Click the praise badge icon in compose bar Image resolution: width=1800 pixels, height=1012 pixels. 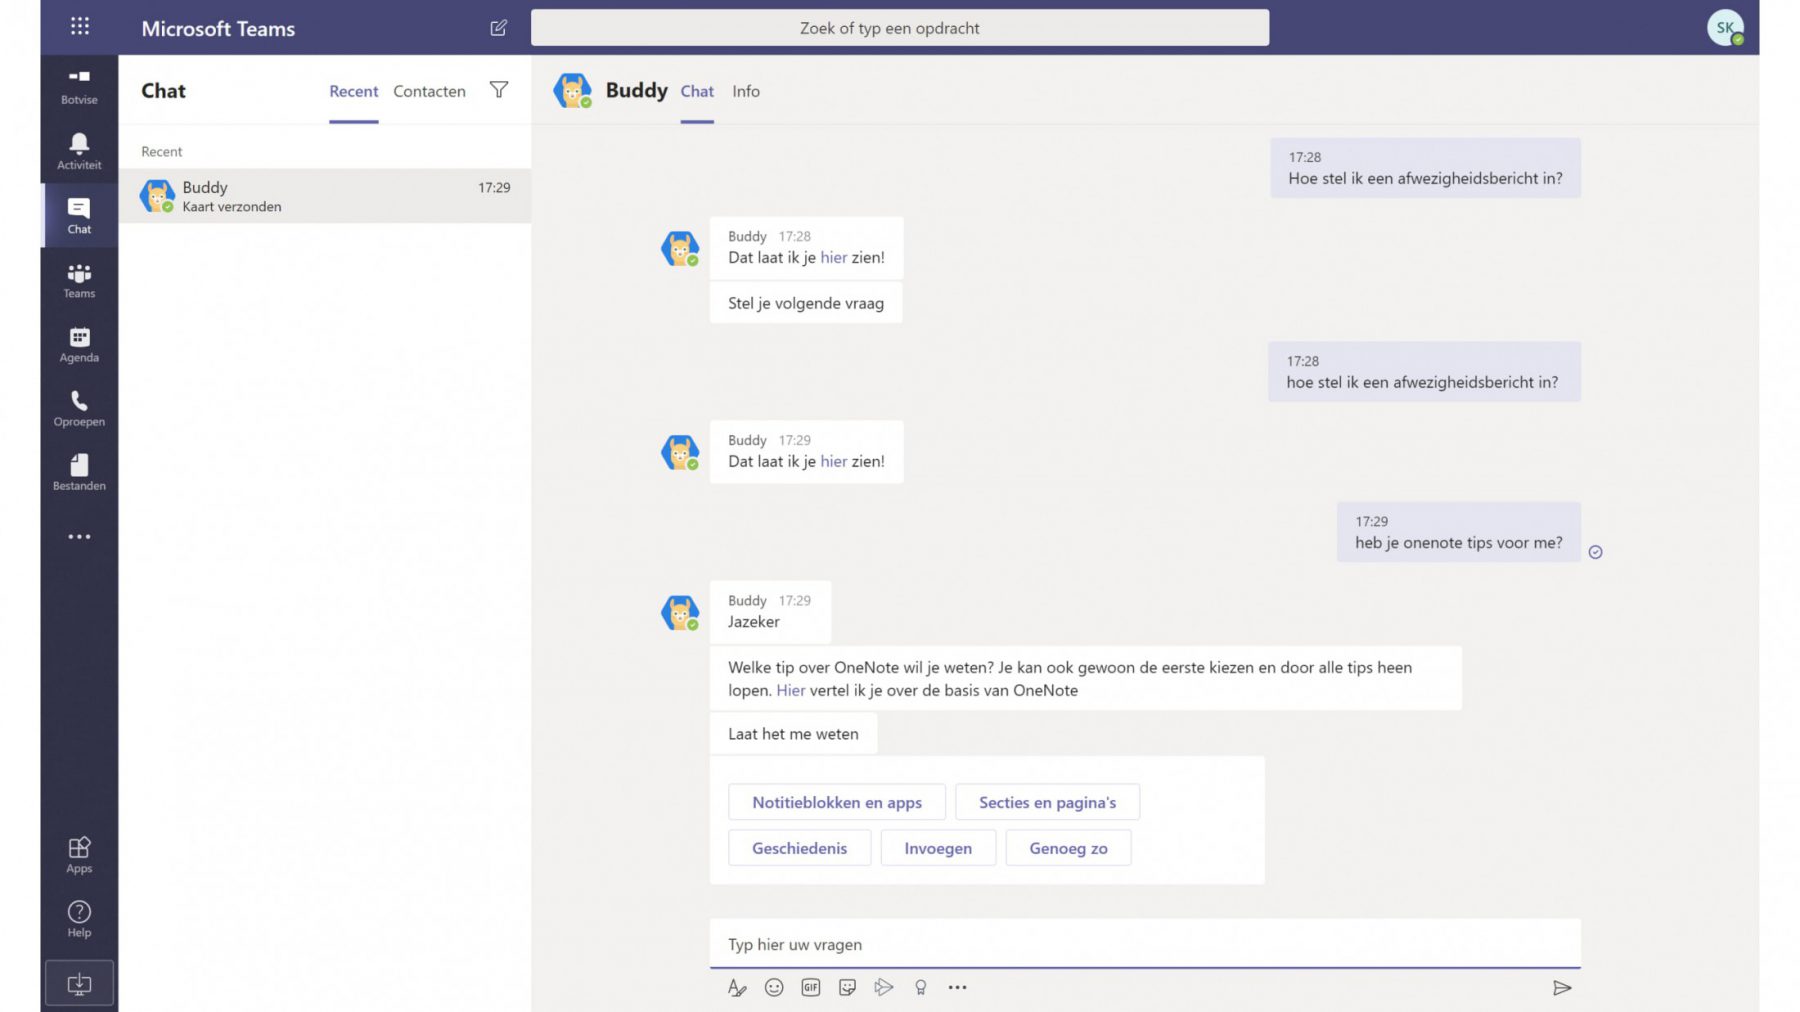pos(921,988)
